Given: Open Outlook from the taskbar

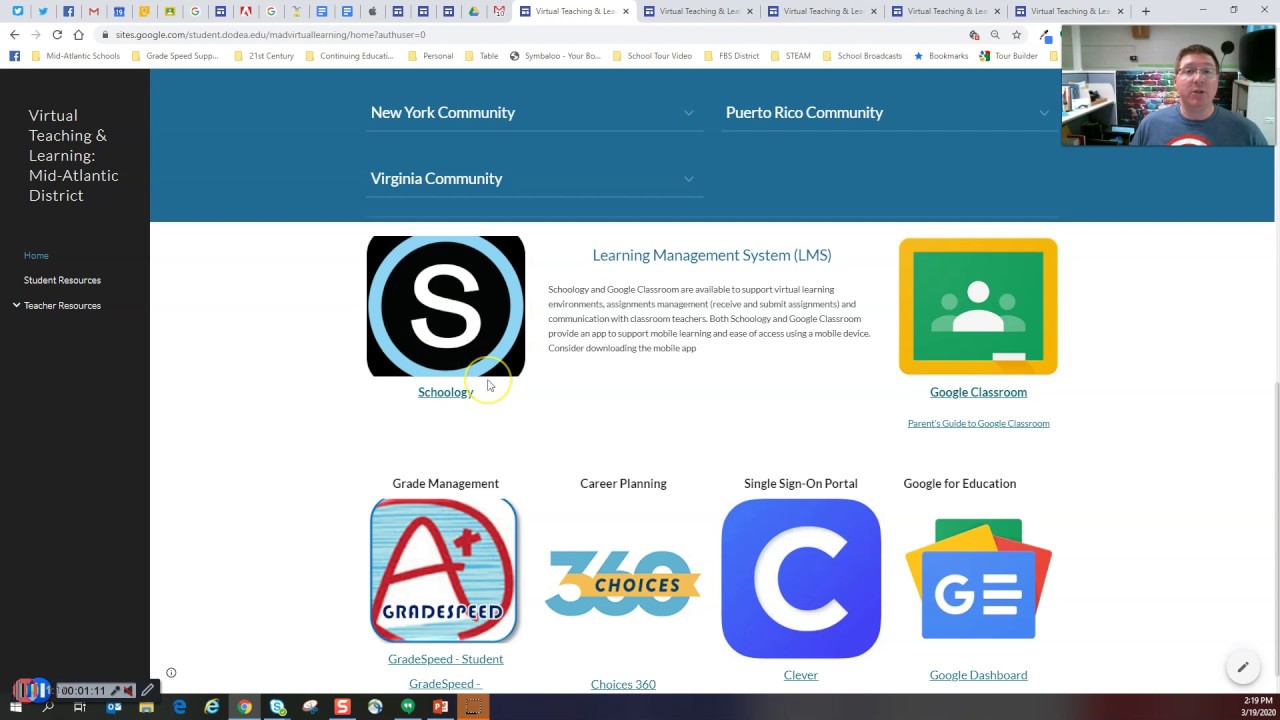Looking at the screenshot, I should pos(114,707).
